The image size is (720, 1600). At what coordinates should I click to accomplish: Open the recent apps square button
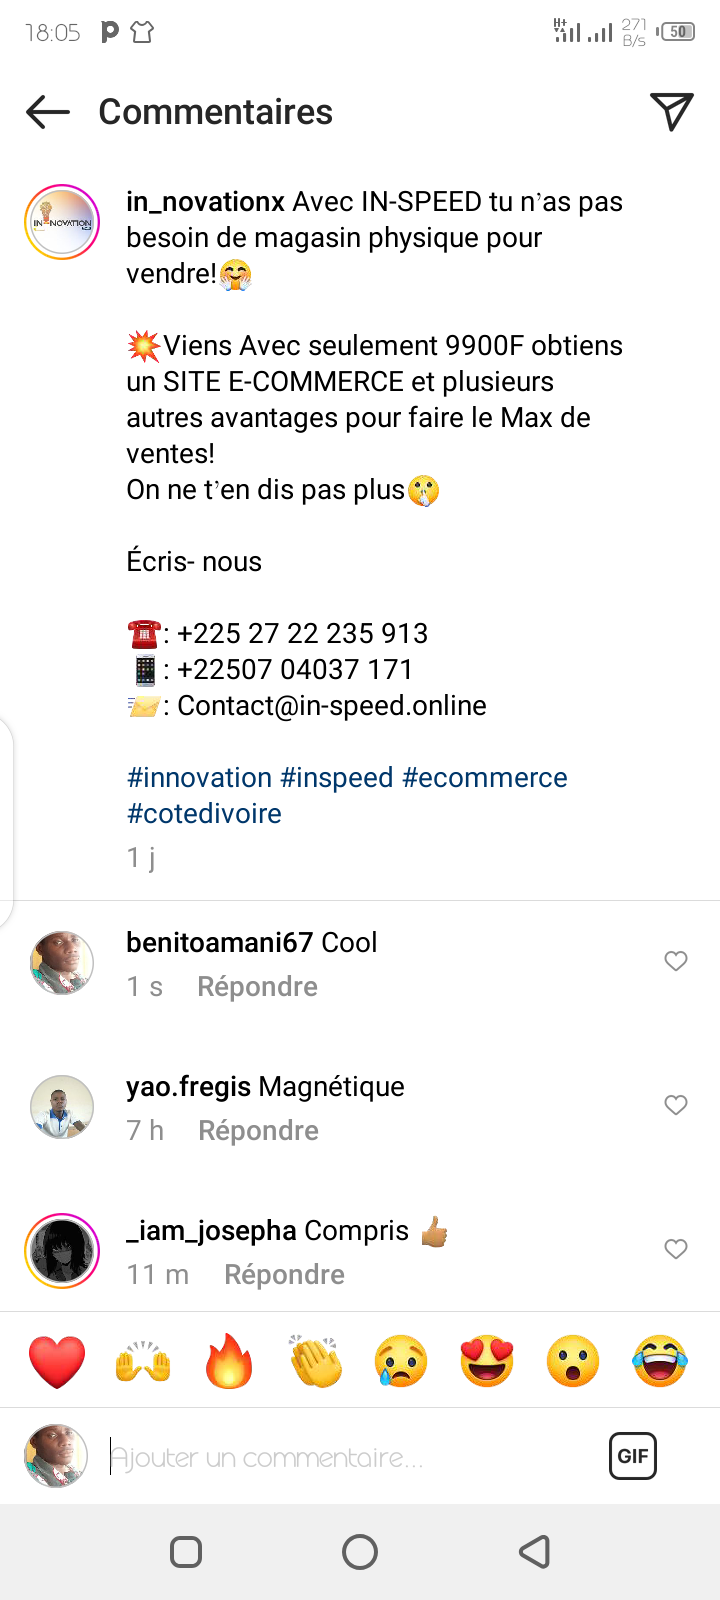186,1552
